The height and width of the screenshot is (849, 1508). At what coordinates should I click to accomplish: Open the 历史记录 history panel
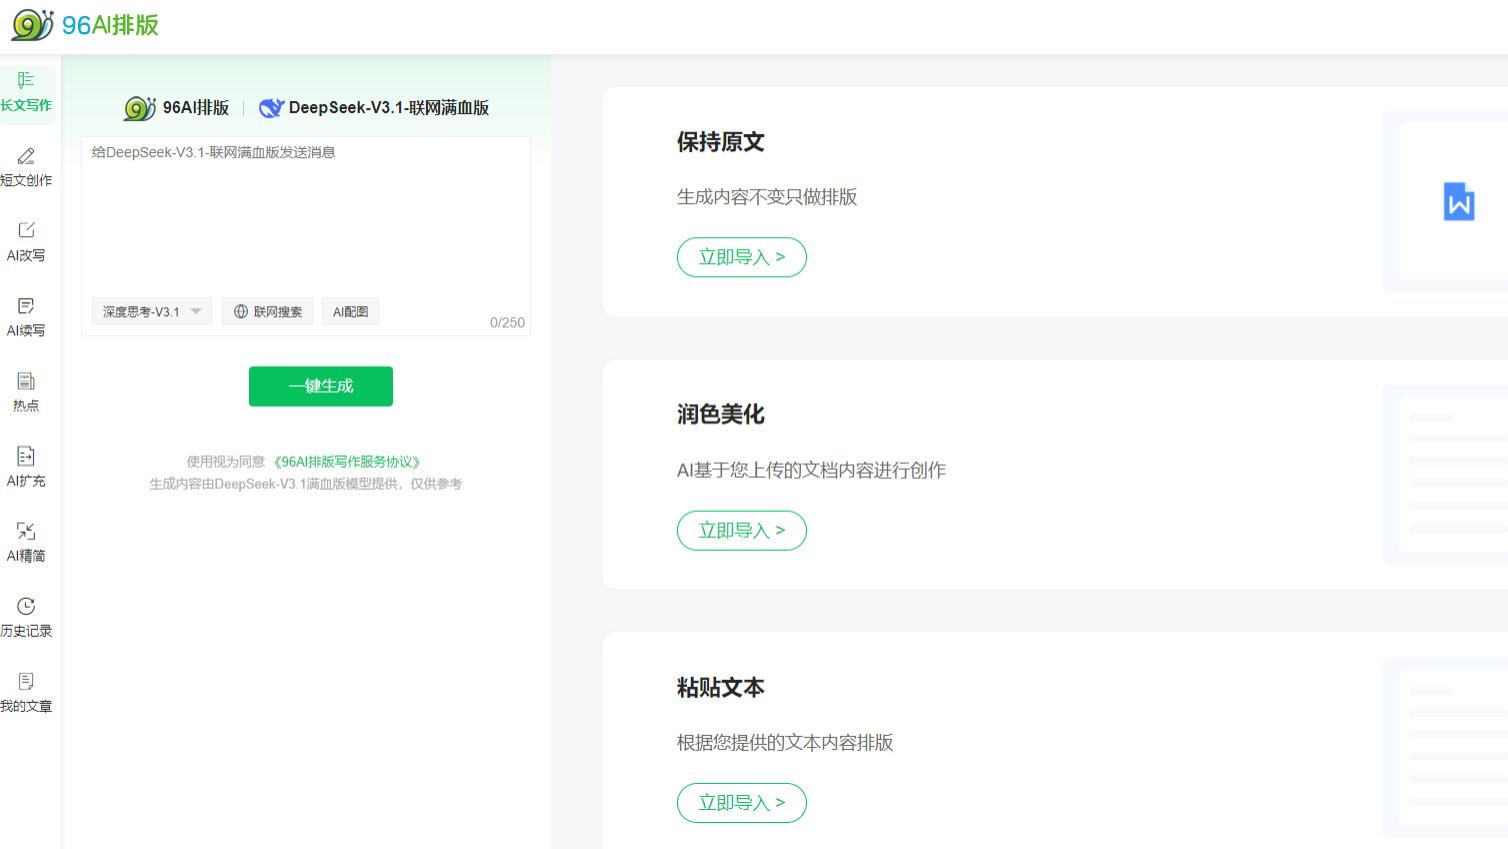26,617
